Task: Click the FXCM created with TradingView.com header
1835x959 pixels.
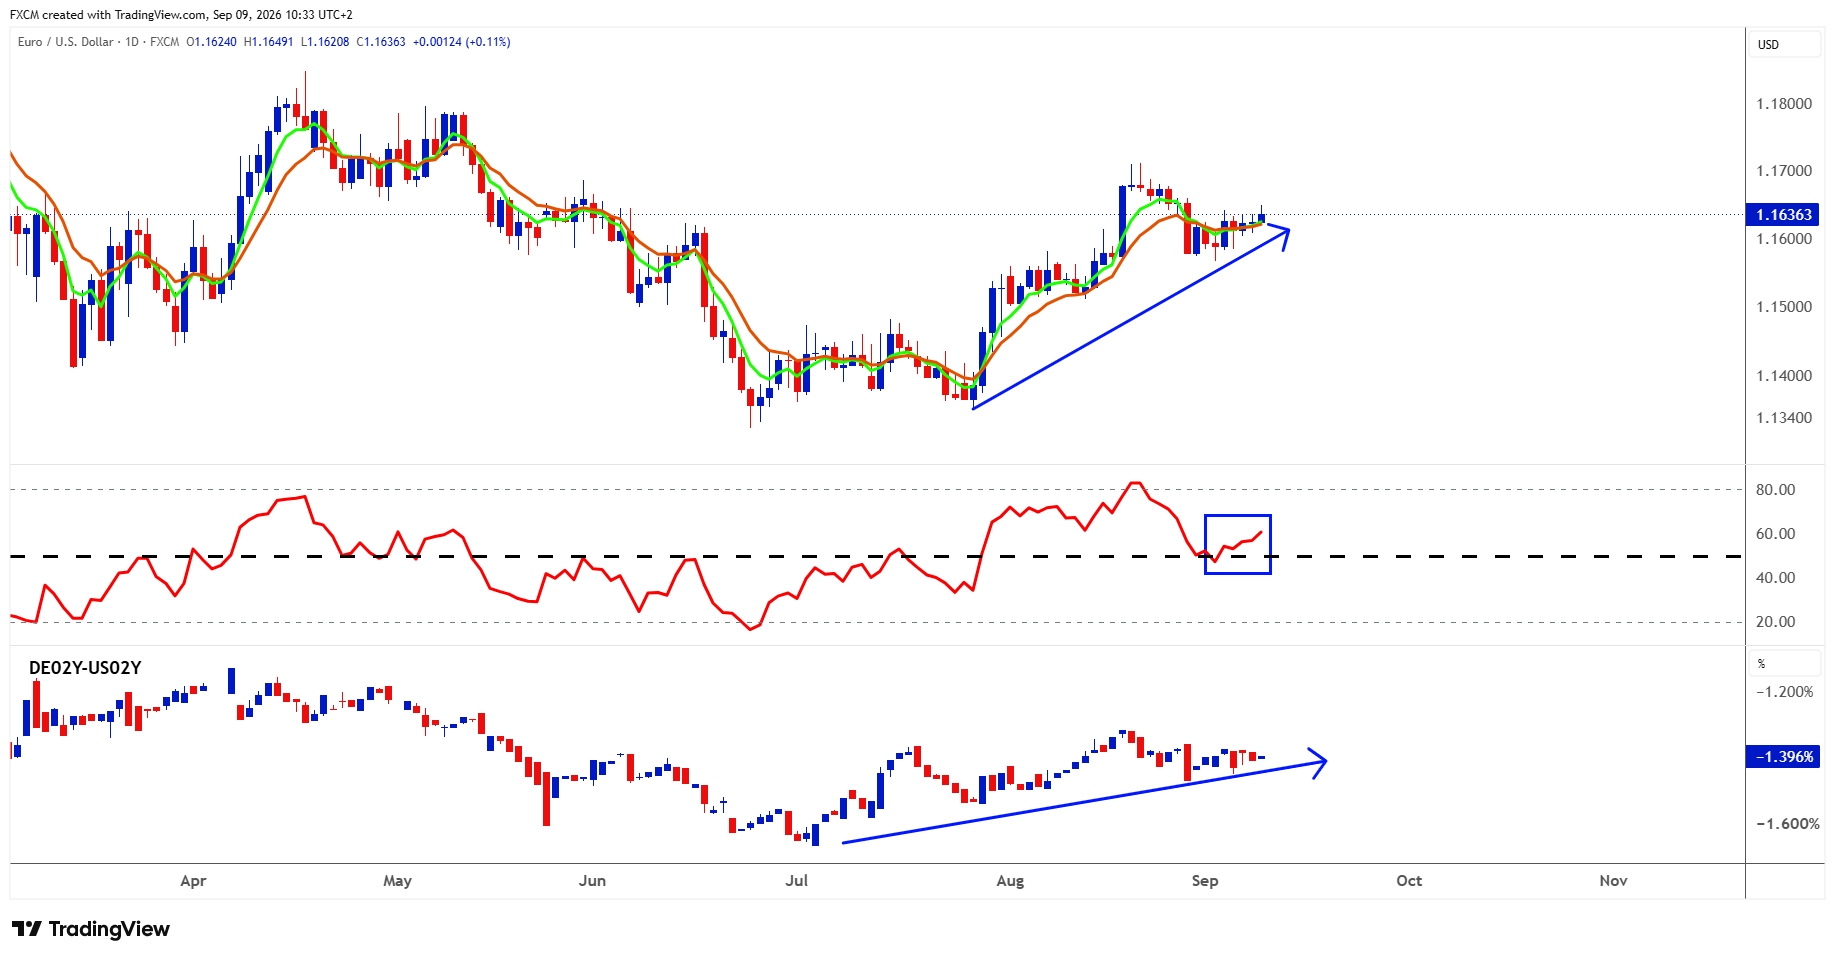Action: point(181,15)
